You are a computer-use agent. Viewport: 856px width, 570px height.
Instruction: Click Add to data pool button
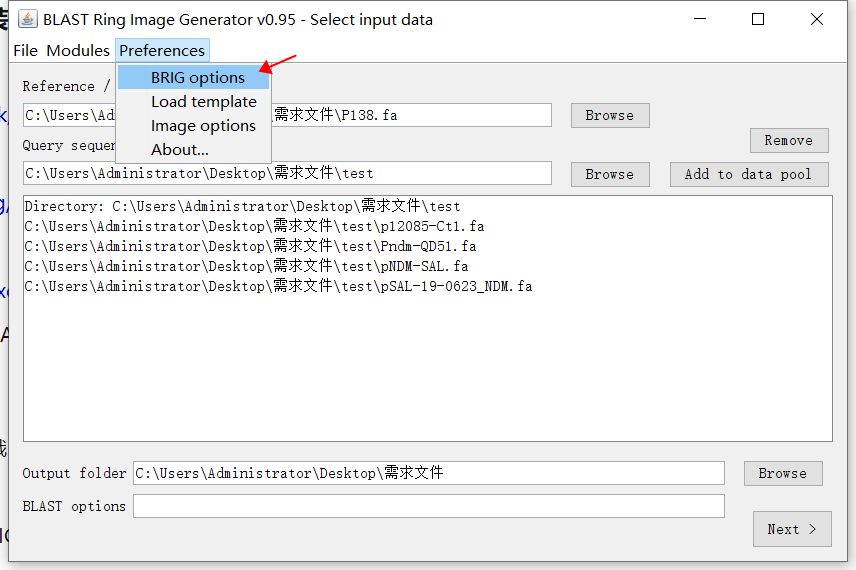[749, 174]
